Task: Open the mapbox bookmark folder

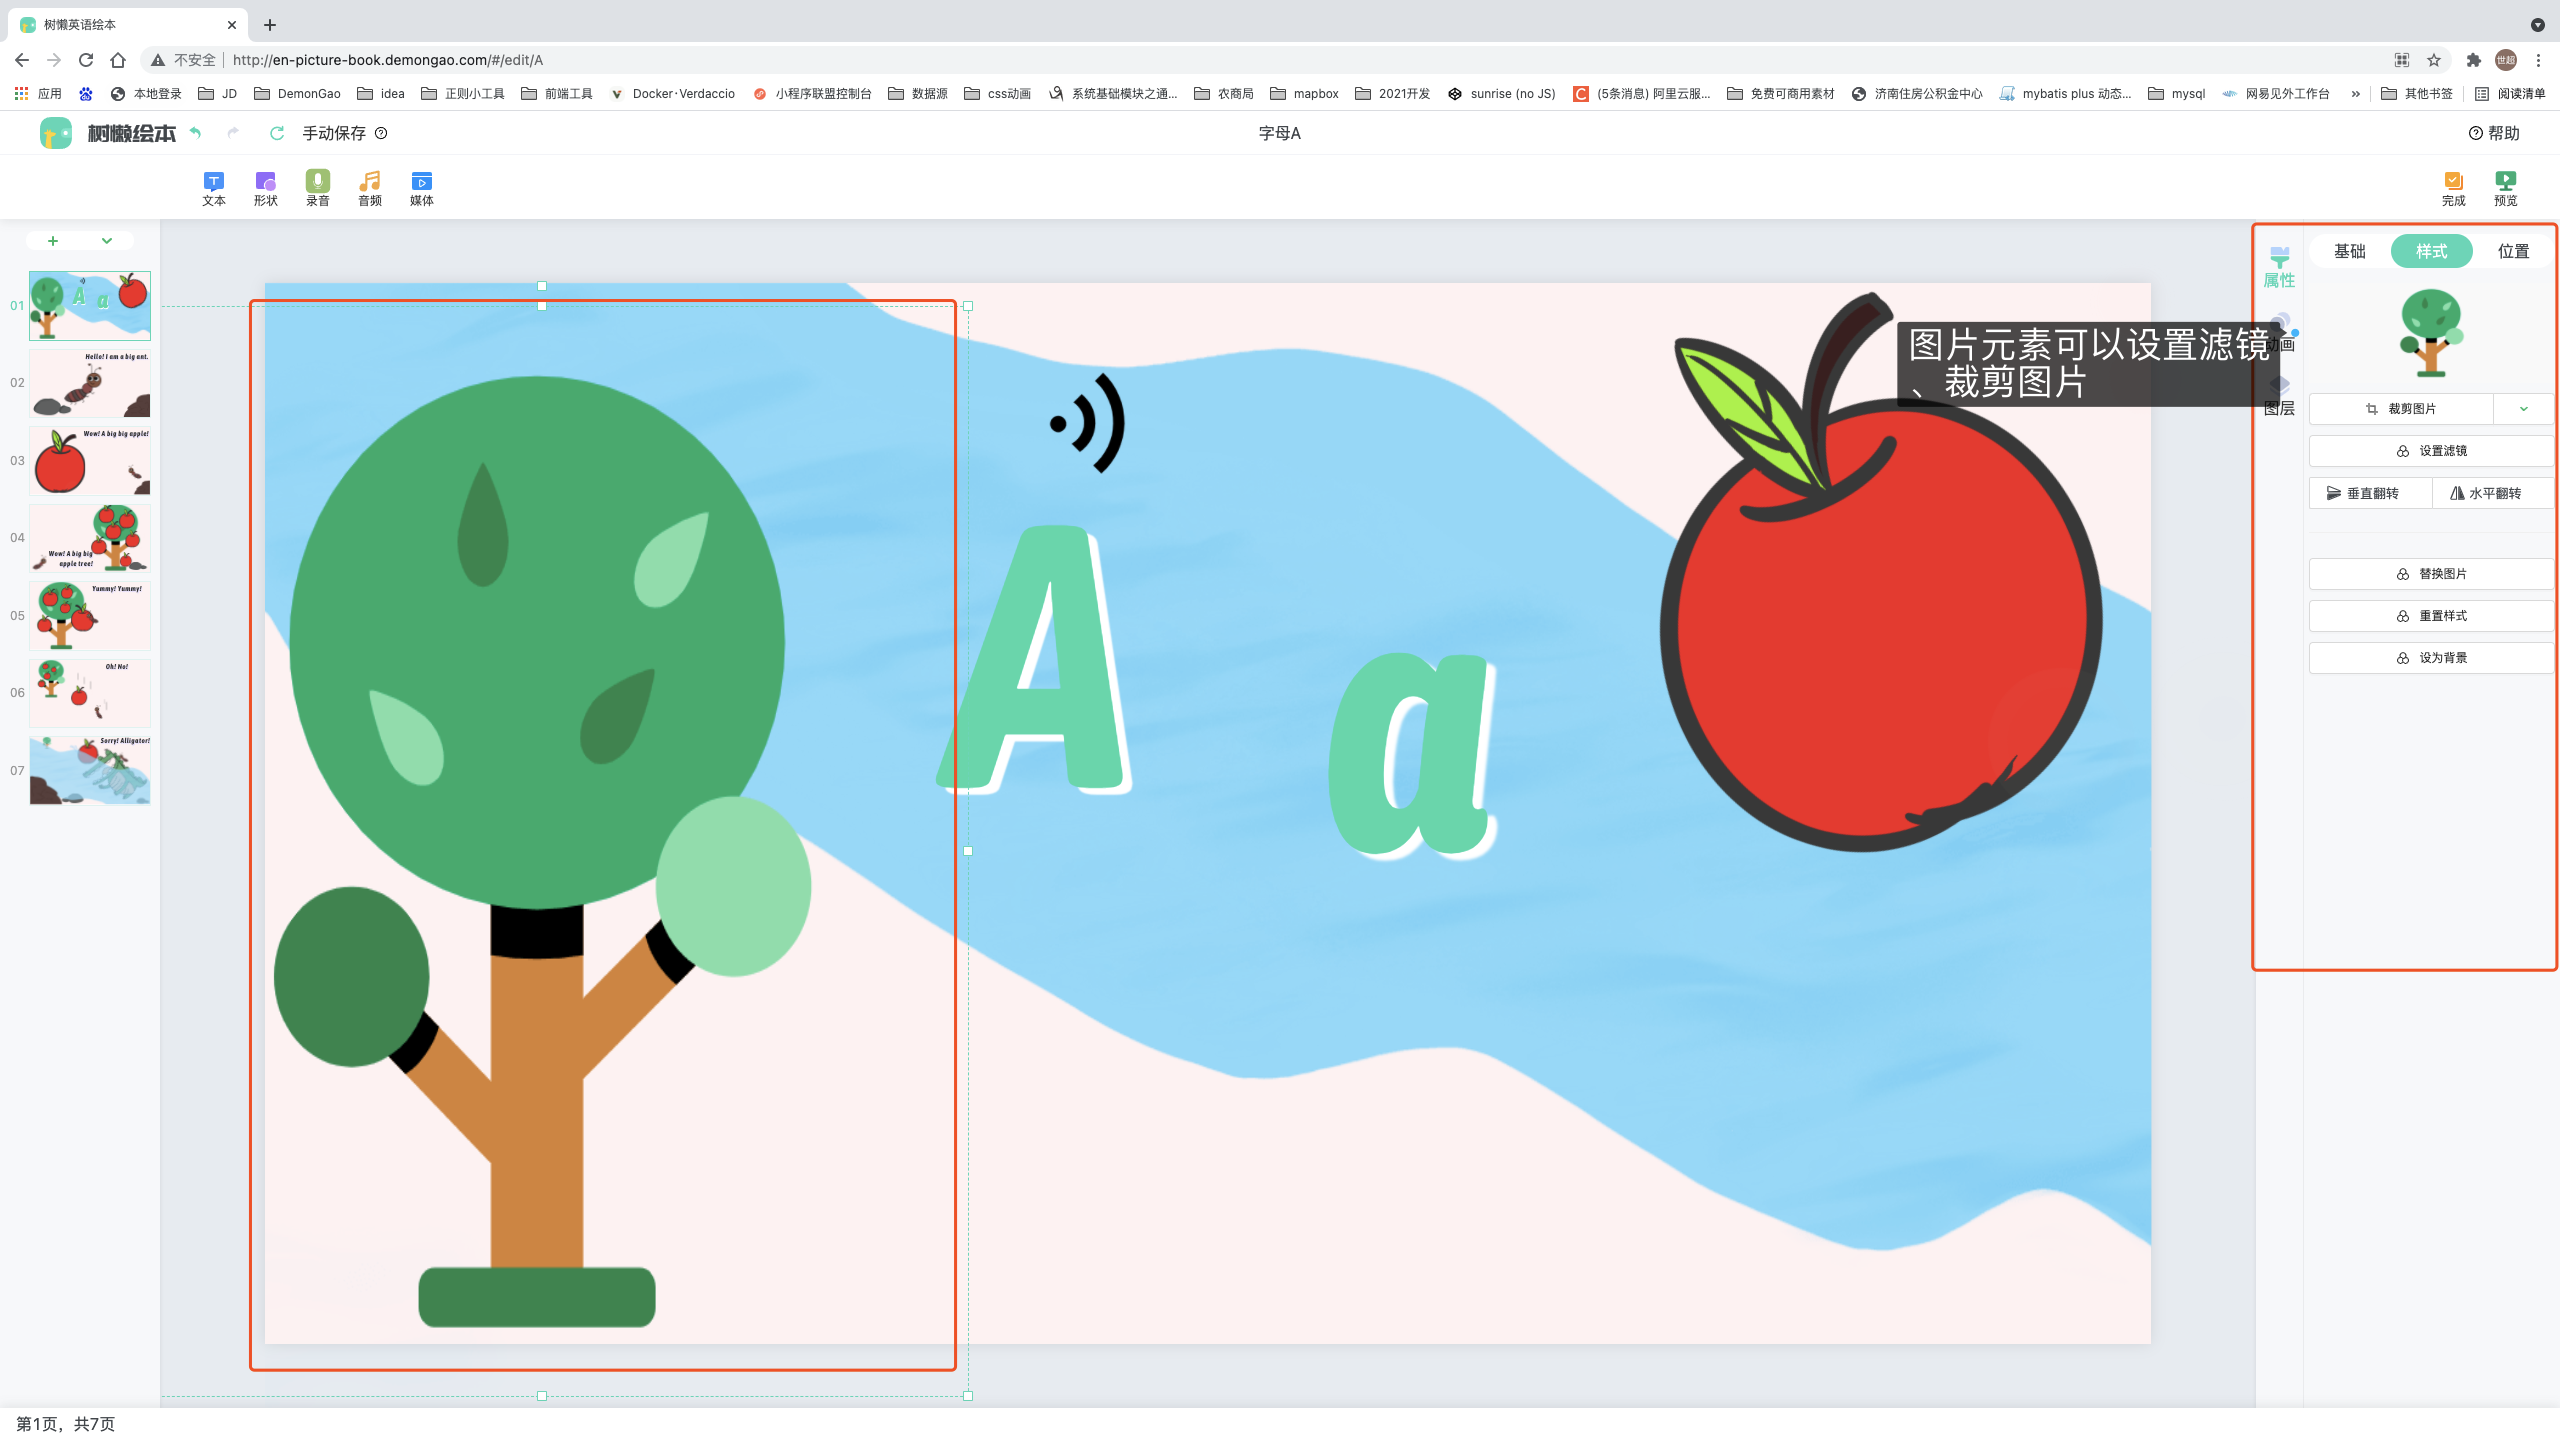Action: click(1304, 93)
